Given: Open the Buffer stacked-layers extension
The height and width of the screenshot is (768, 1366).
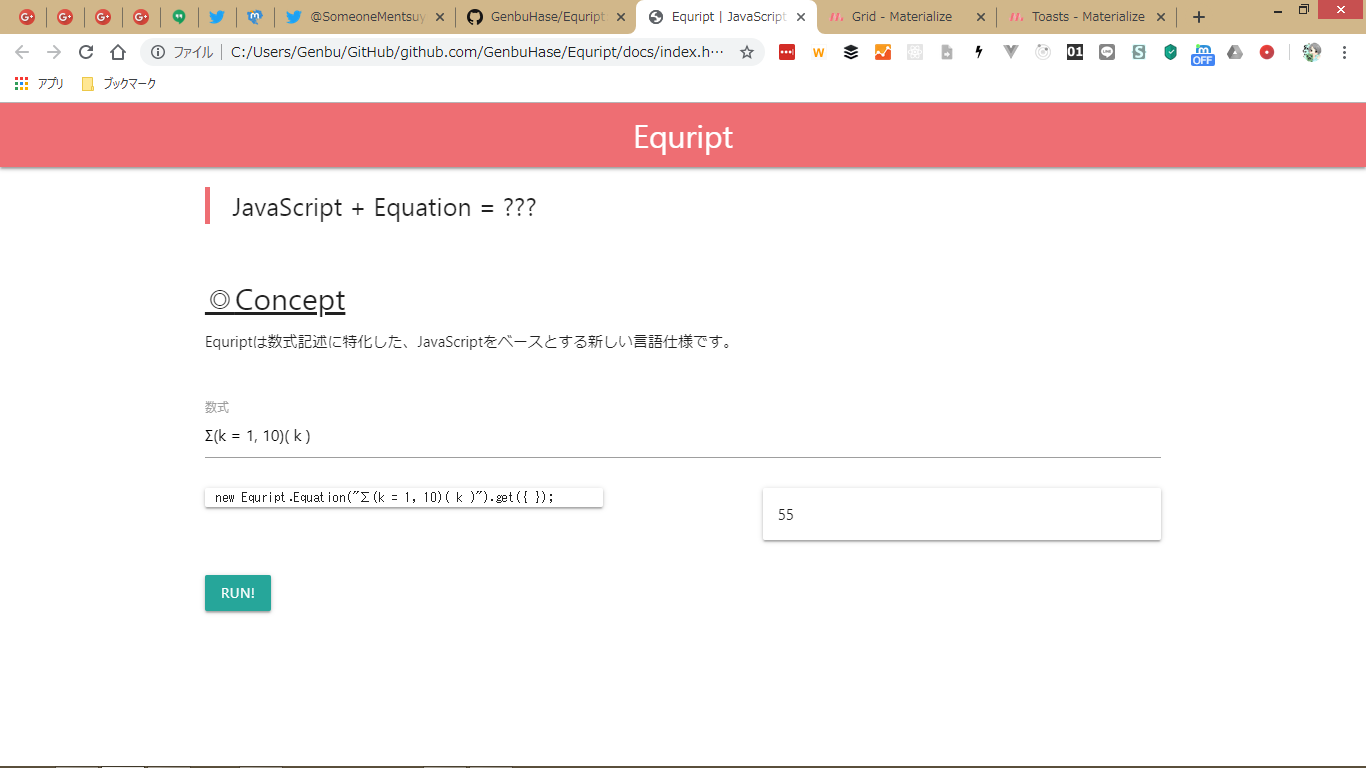Looking at the screenshot, I should [850, 53].
